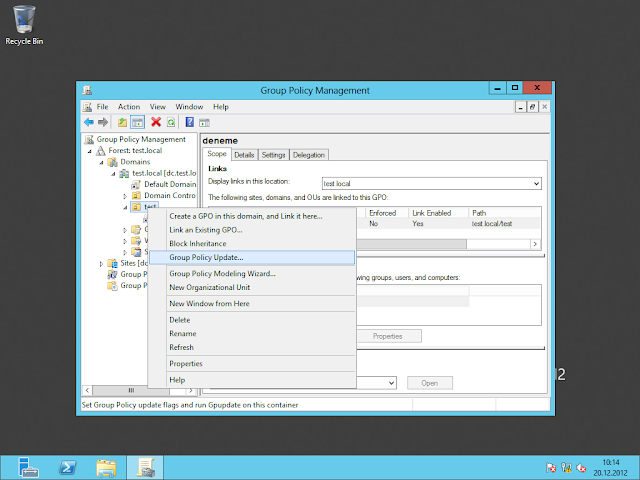Switch to the Delegation tab

point(309,155)
